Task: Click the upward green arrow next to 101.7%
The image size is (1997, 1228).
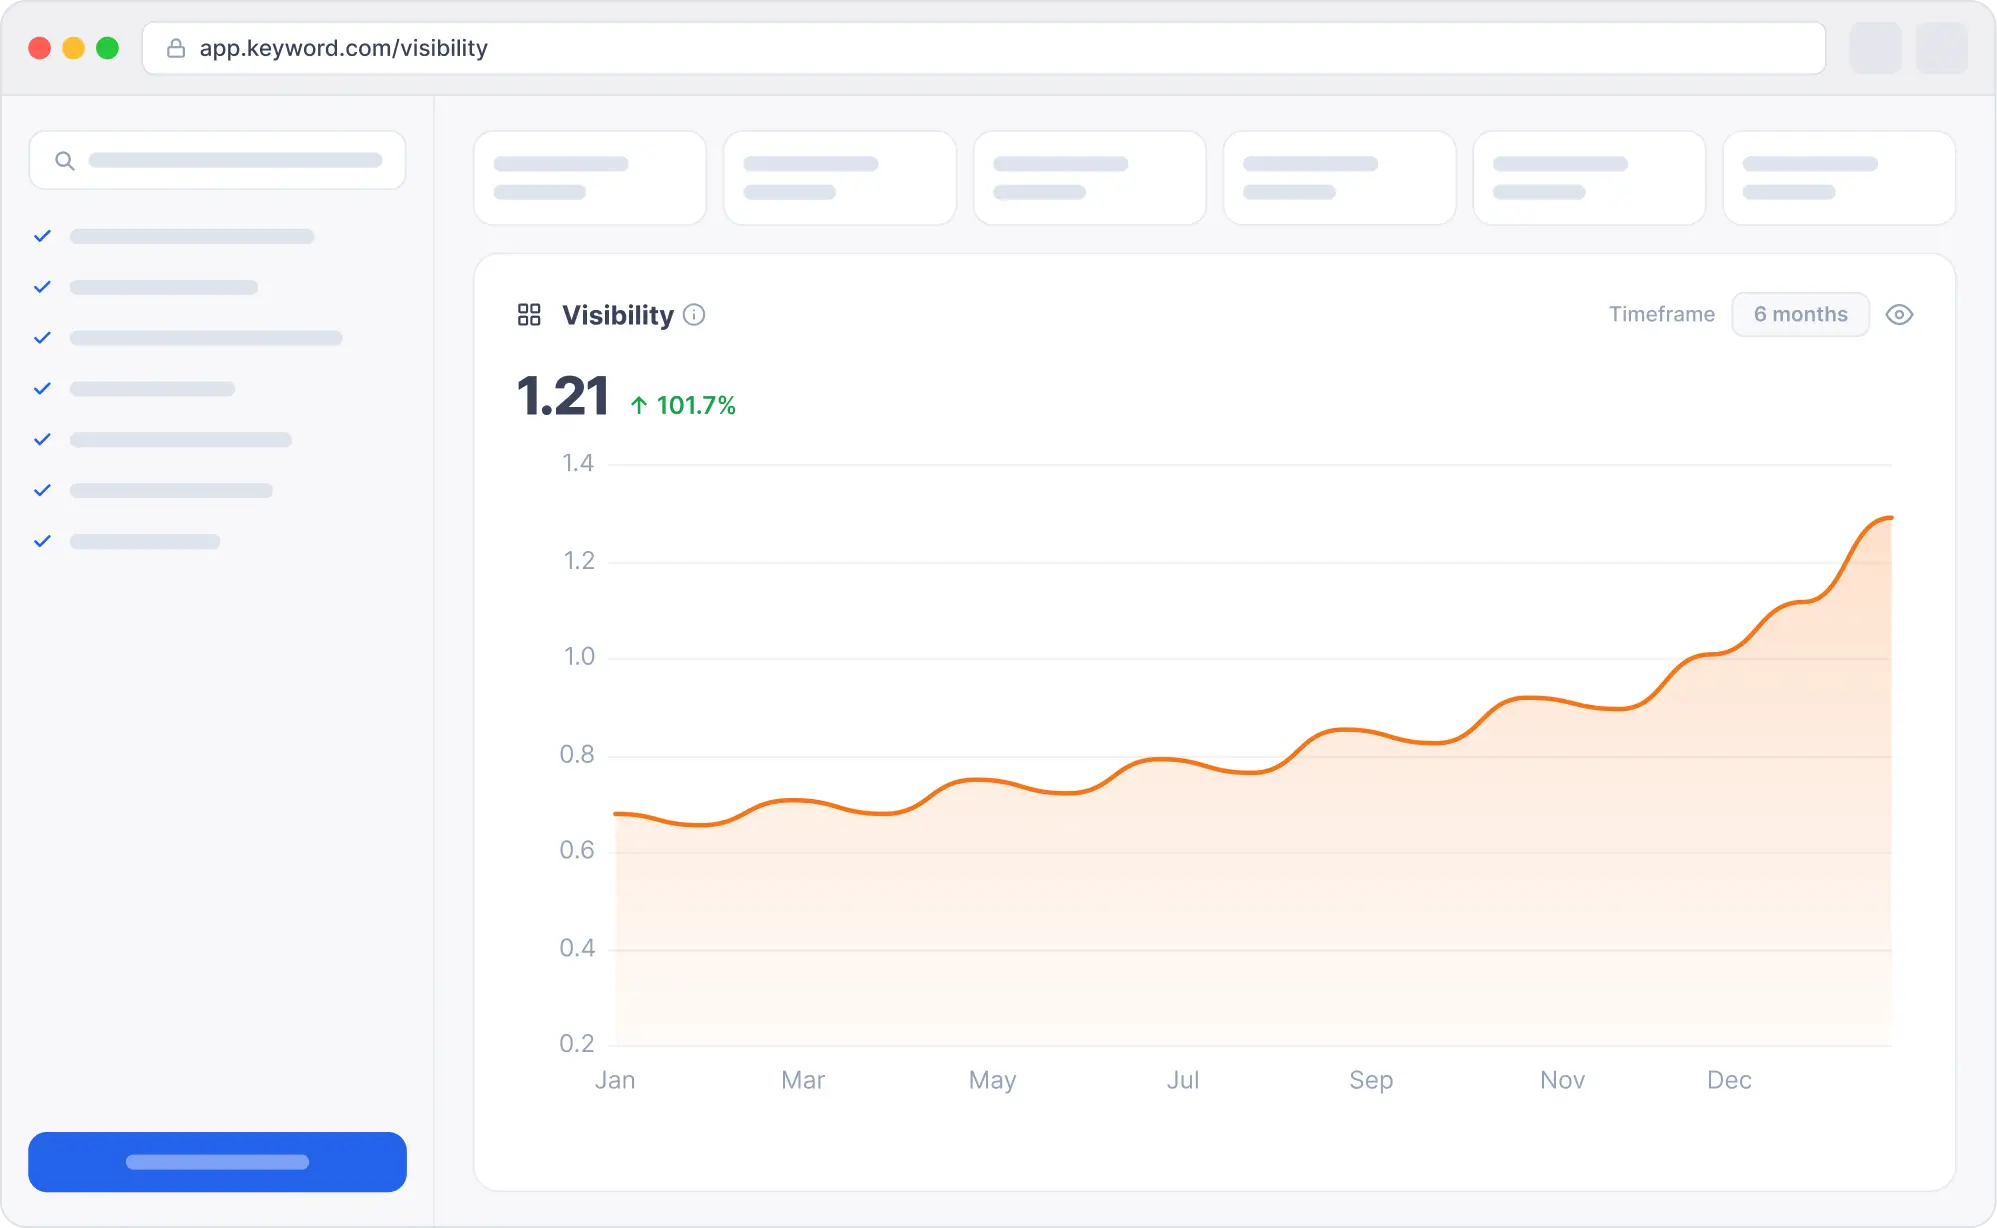Action: 640,405
